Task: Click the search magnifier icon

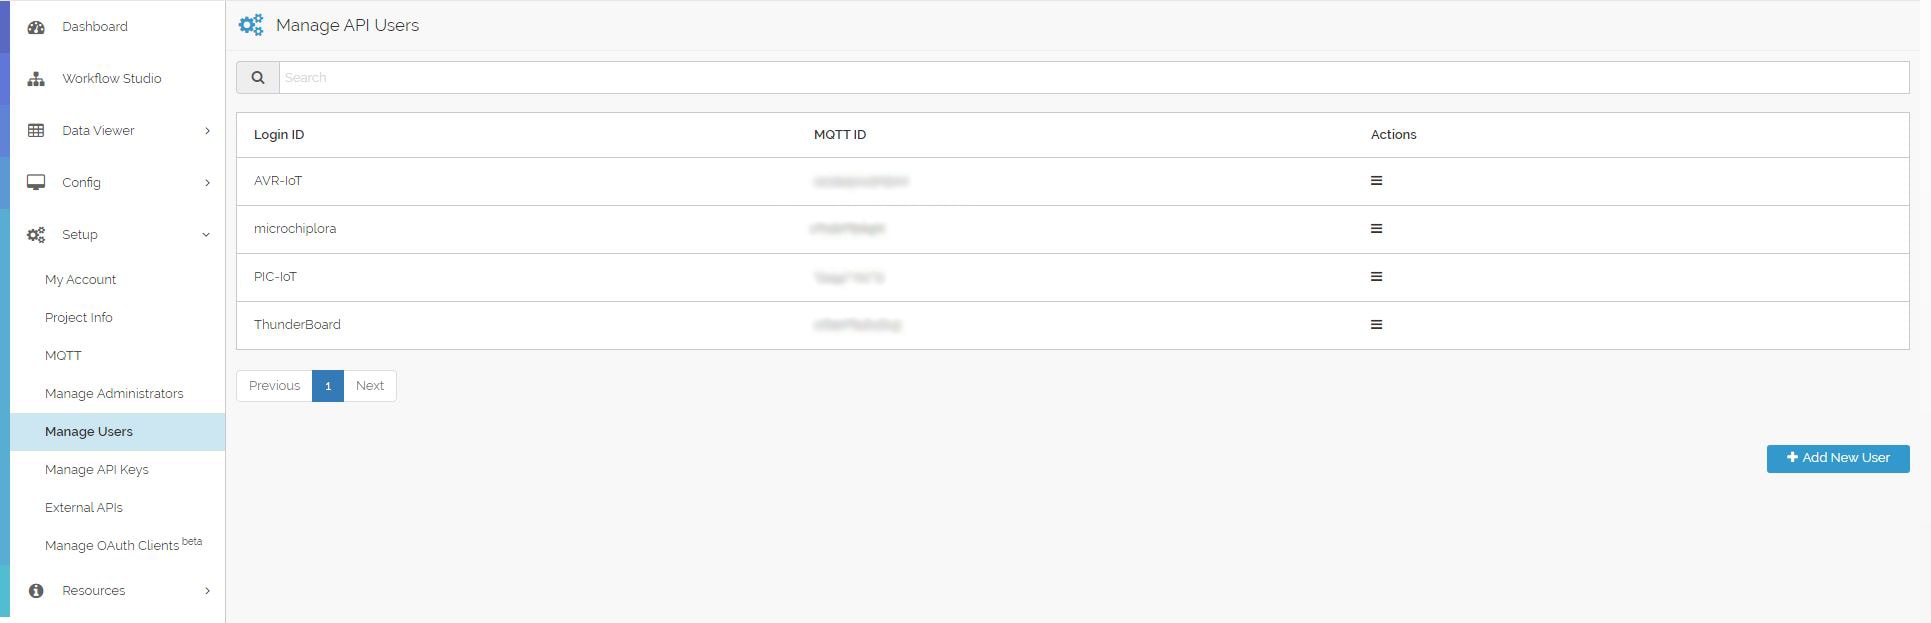Action: coord(258,76)
